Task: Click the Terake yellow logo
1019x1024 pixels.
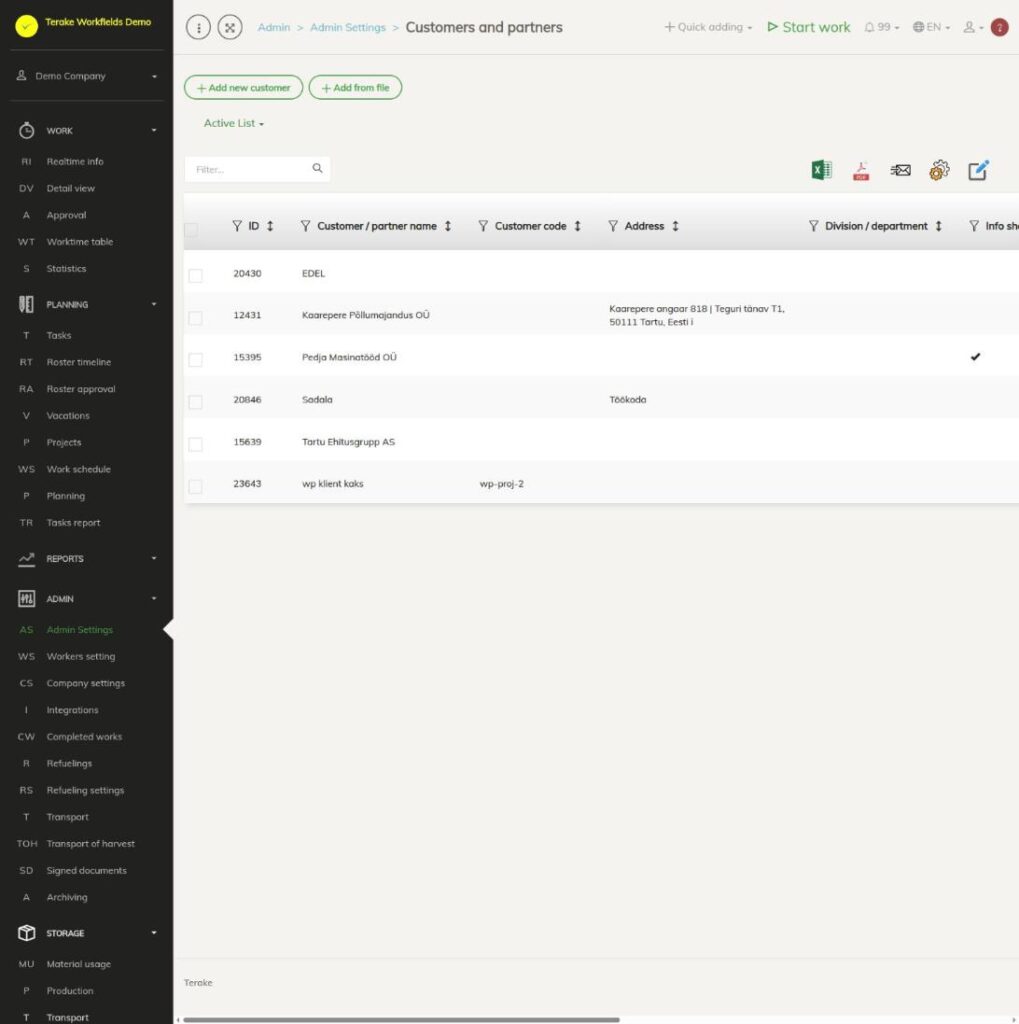Action: click(x=27, y=26)
